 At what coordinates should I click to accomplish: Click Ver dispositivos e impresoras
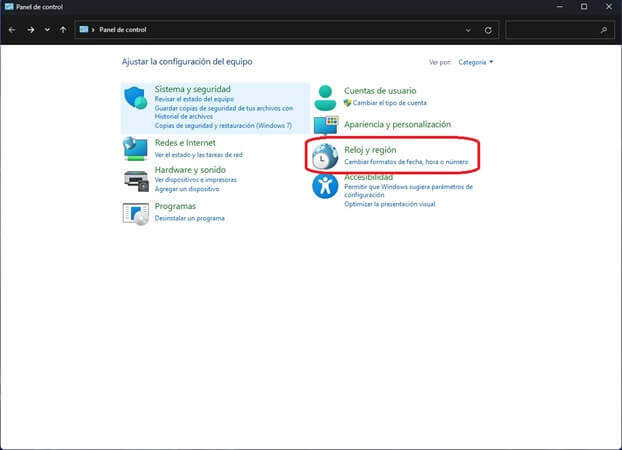[196, 180]
